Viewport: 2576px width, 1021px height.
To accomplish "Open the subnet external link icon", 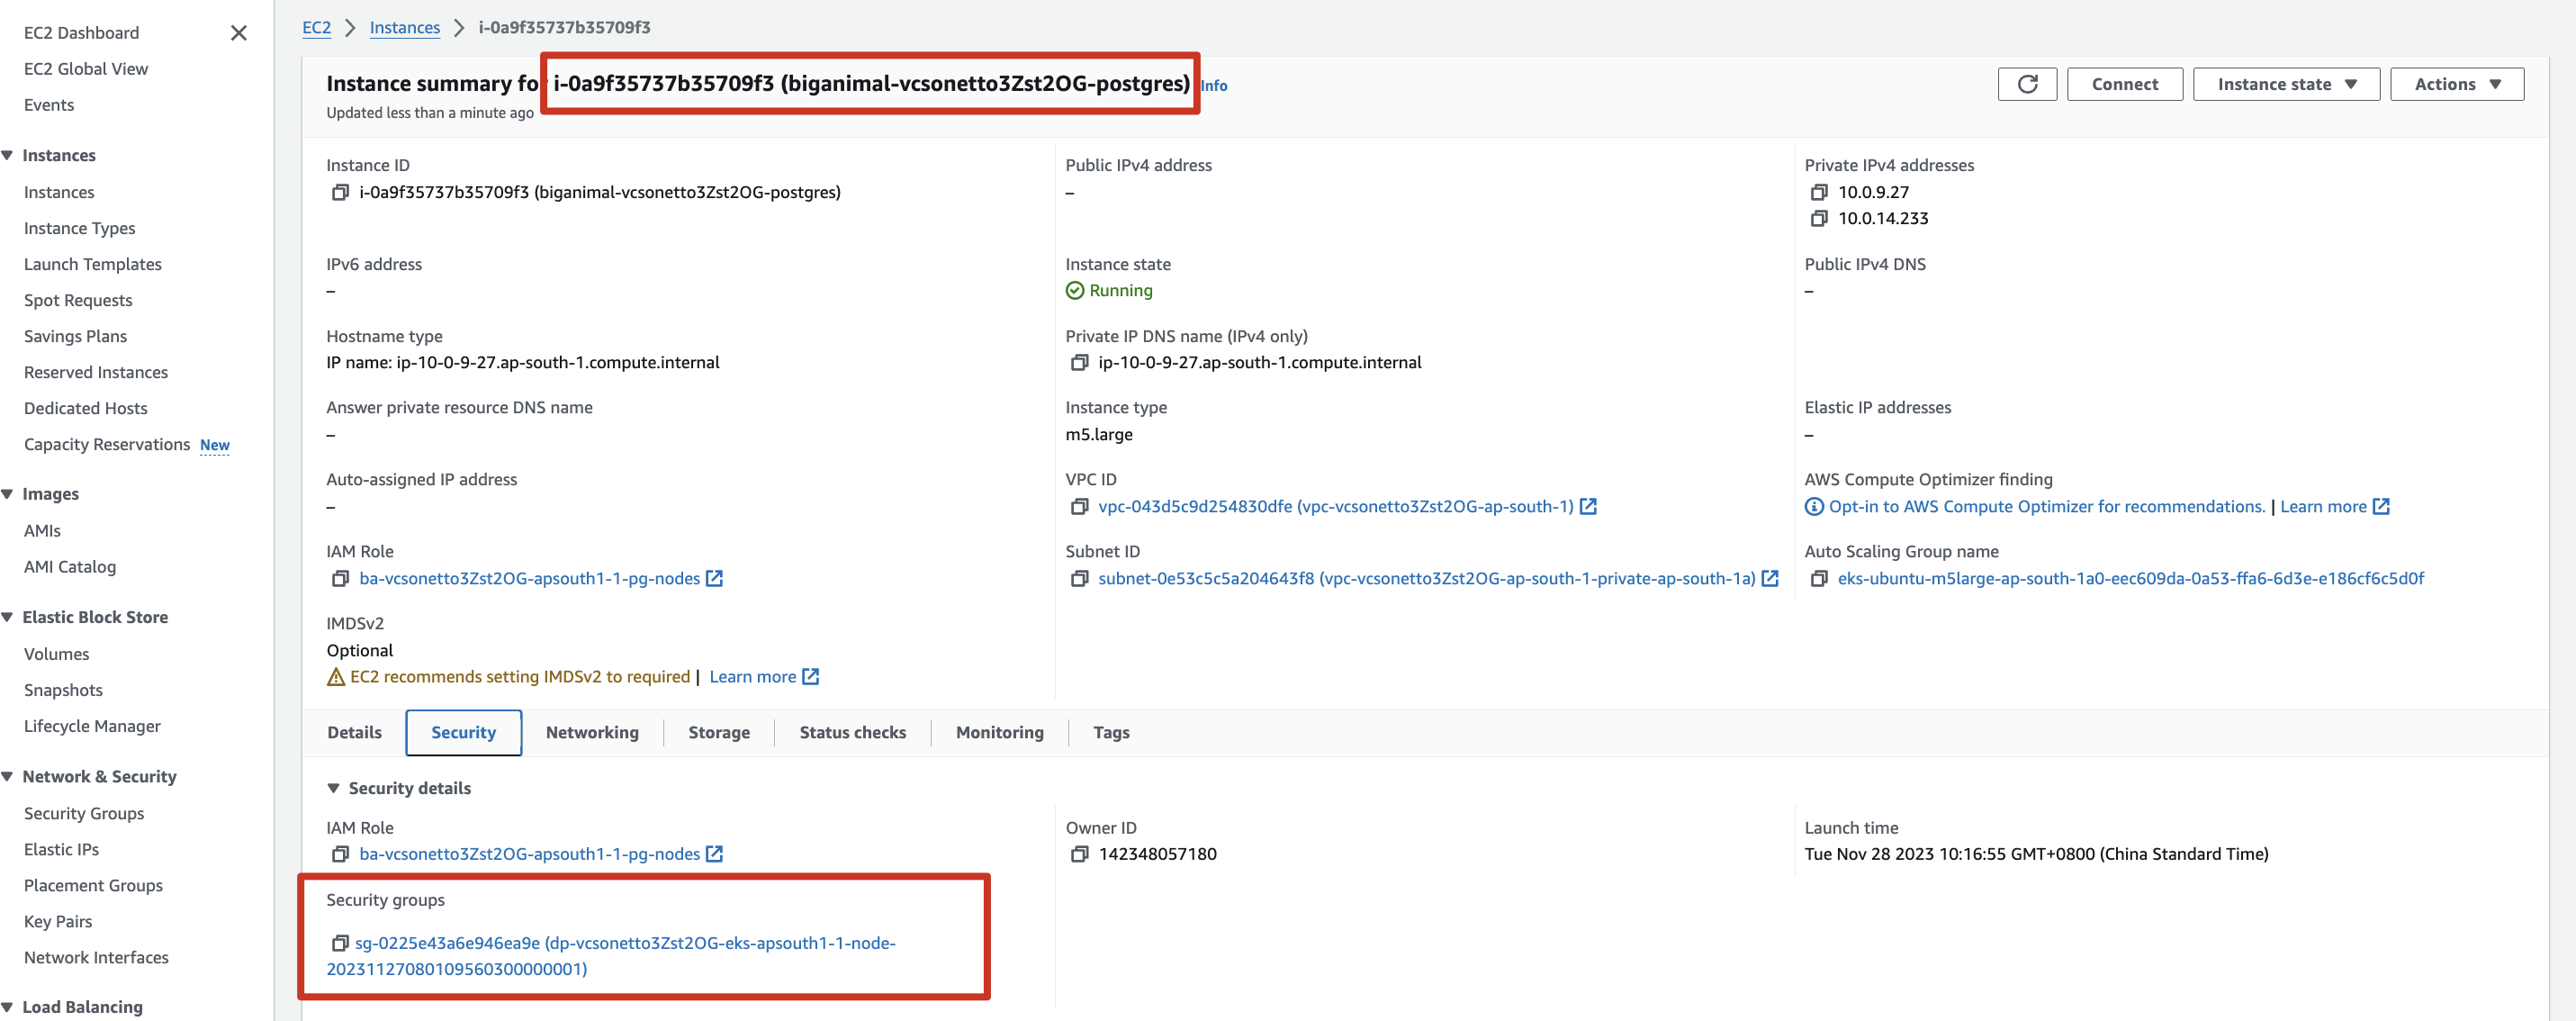I will tap(1770, 578).
